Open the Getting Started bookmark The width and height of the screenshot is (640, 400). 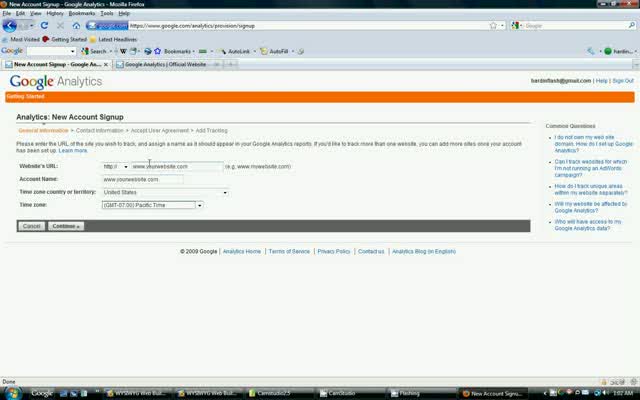pos(64,39)
